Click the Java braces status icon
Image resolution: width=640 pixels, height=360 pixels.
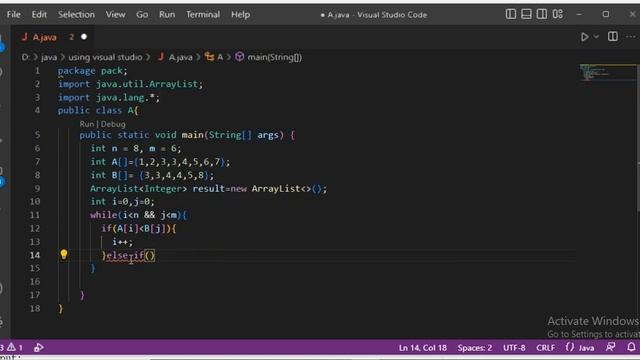point(570,347)
